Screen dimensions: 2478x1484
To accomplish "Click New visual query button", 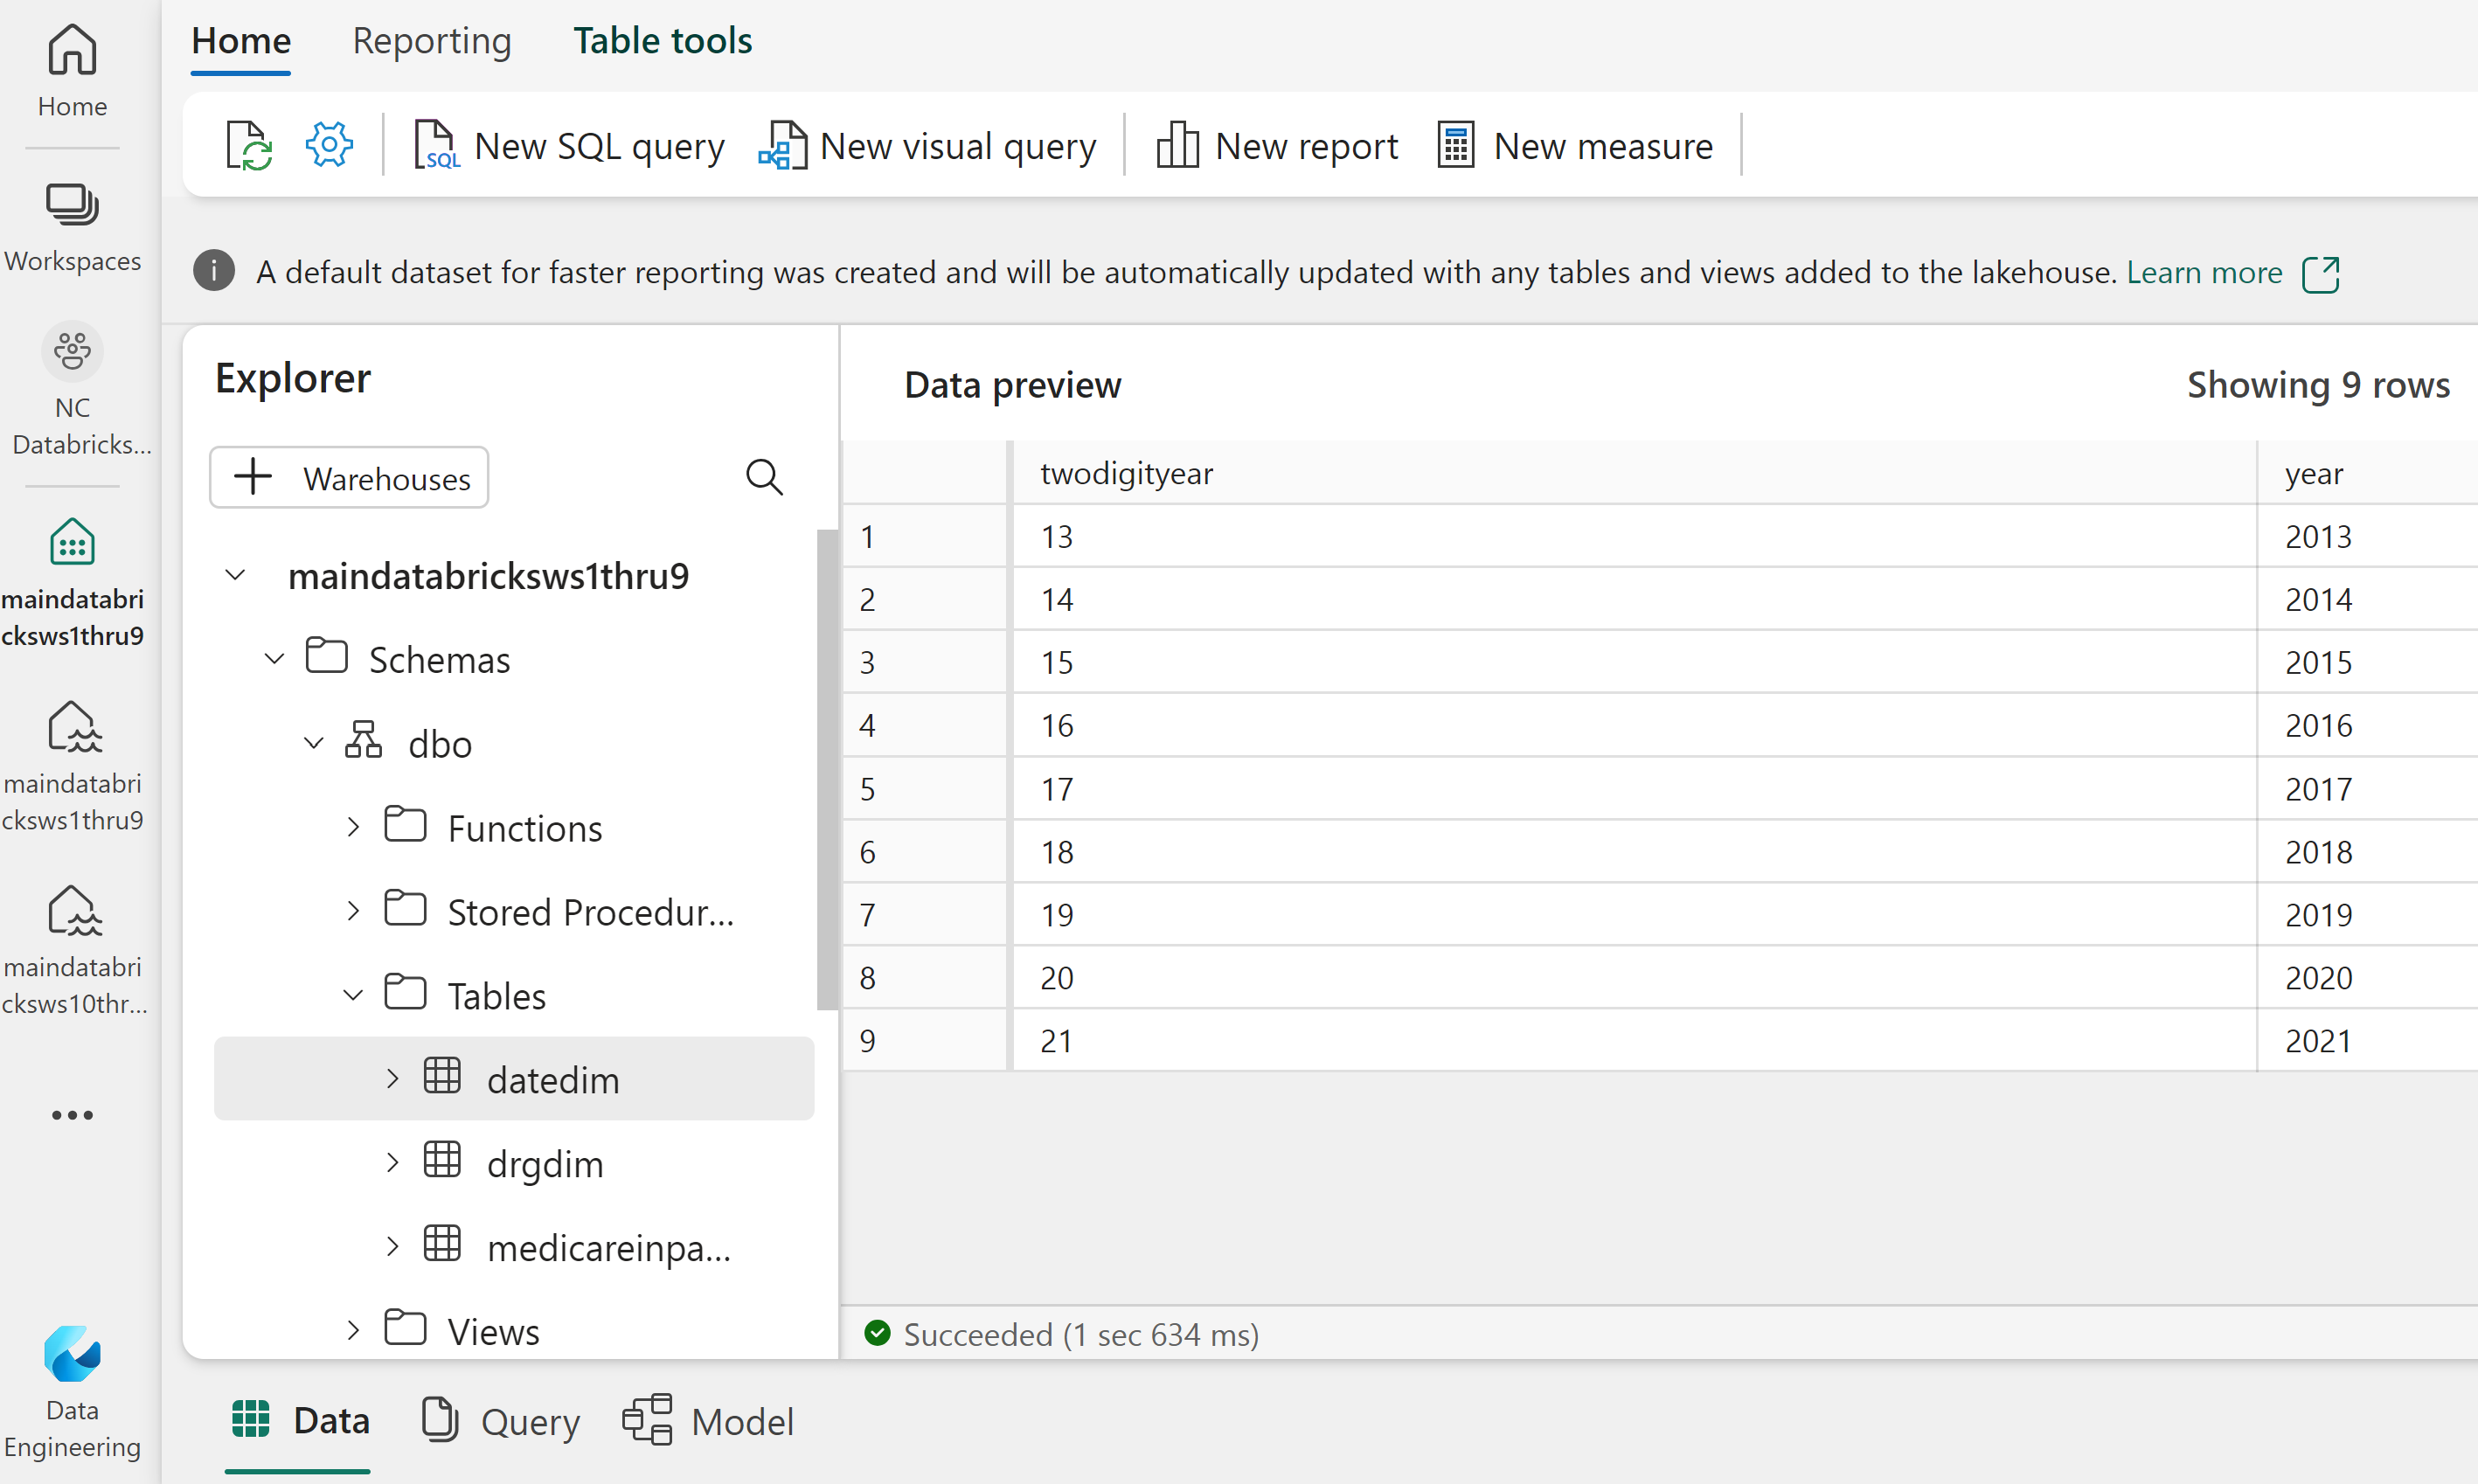I will 927,146.
